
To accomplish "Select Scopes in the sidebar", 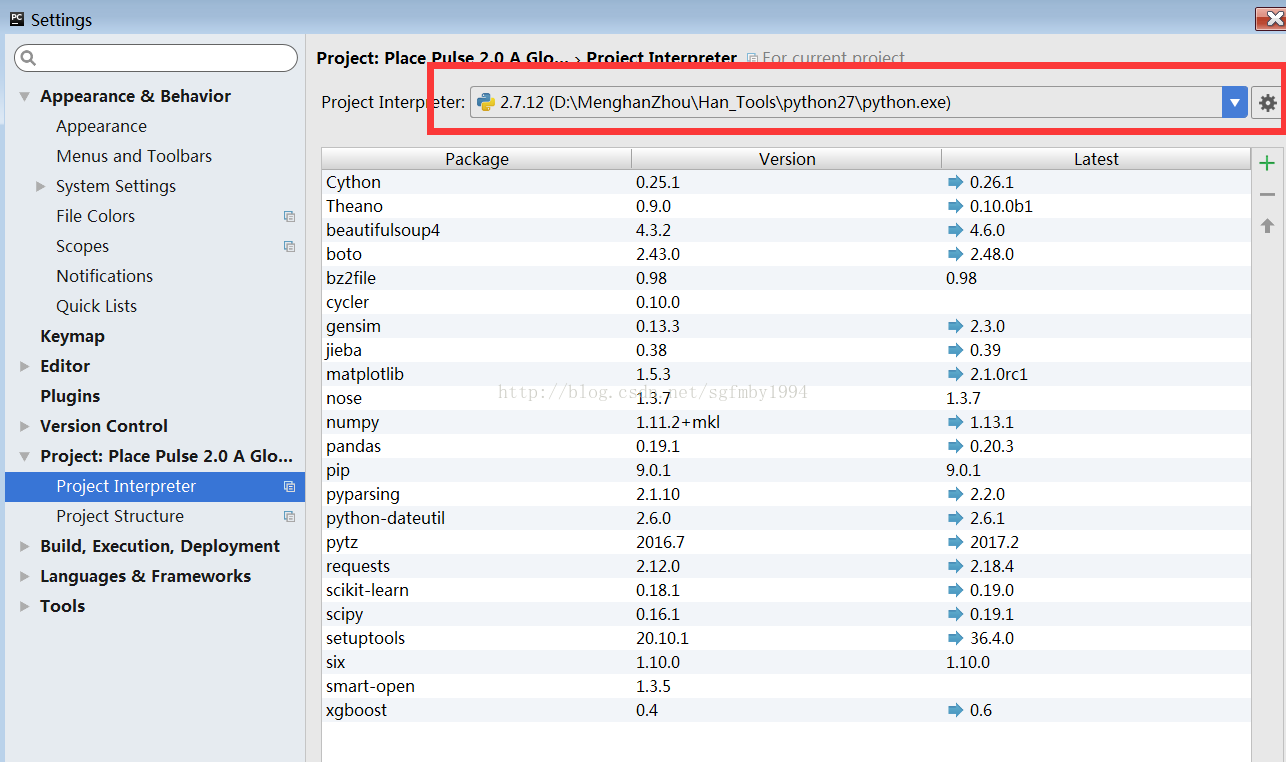I will [x=82, y=246].
